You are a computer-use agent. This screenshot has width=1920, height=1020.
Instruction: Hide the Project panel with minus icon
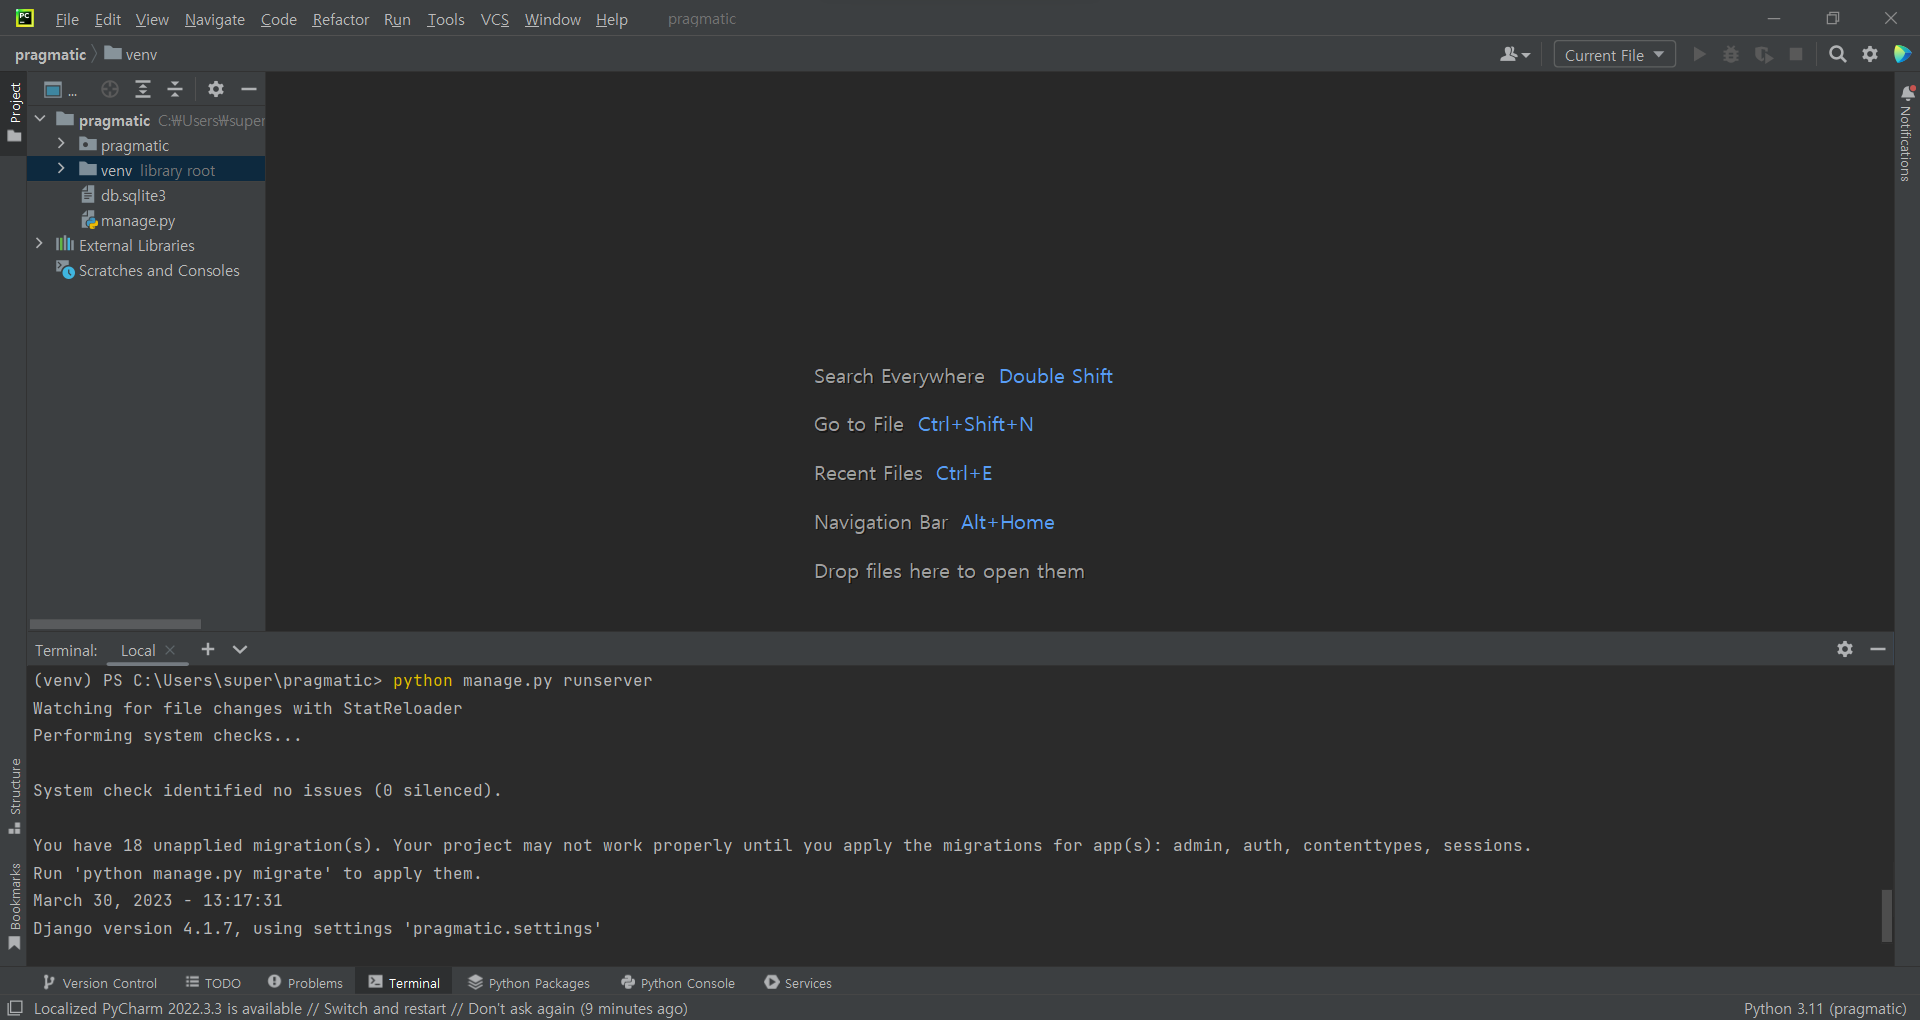pos(249,89)
